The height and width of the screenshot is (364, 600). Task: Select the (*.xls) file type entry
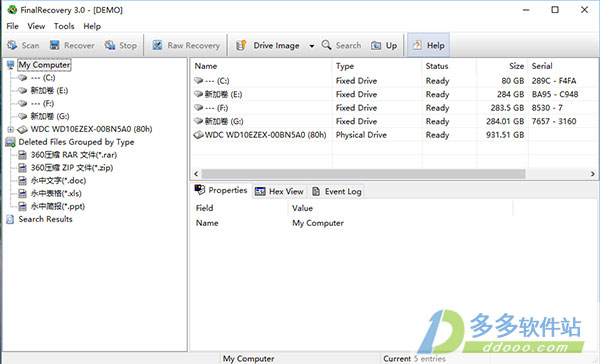pos(56,193)
